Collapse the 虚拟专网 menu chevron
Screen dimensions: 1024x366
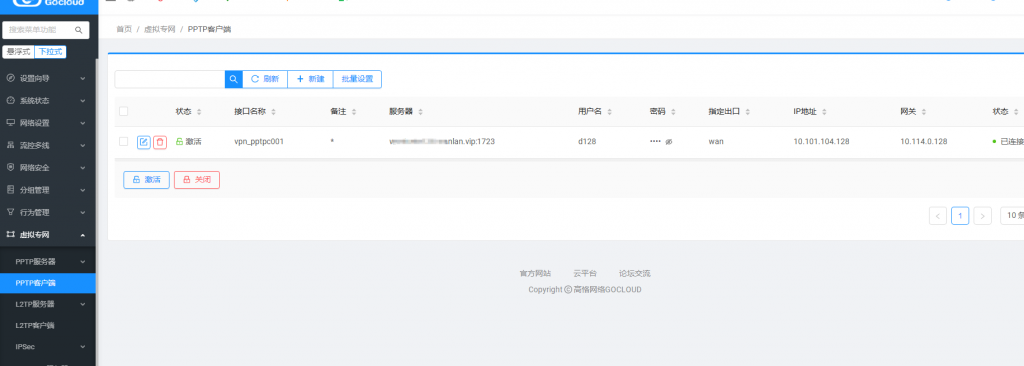83,235
